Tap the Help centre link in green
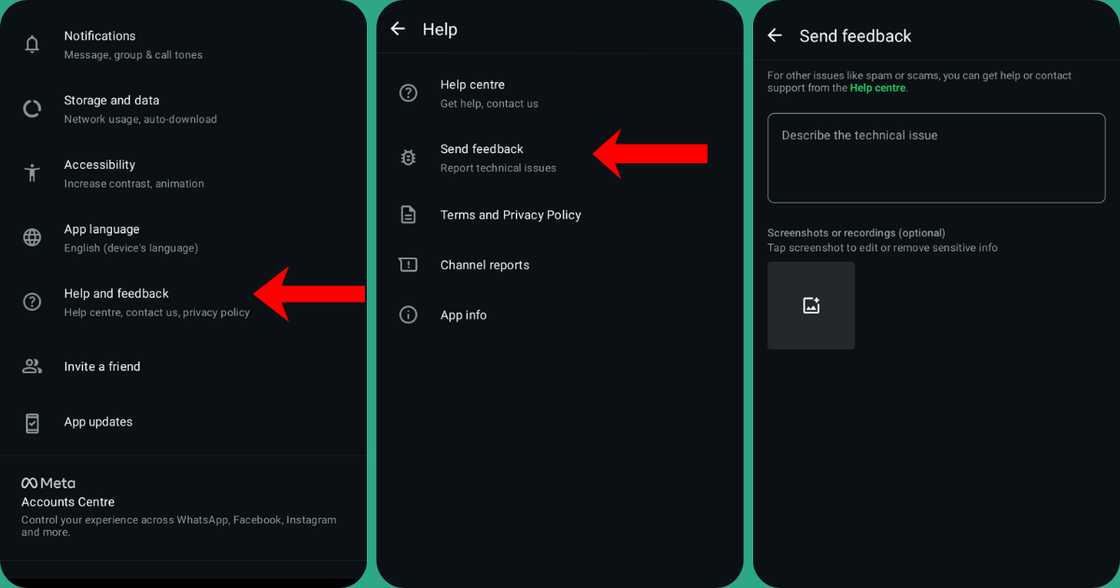The width and height of the screenshot is (1120, 588). (x=877, y=87)
